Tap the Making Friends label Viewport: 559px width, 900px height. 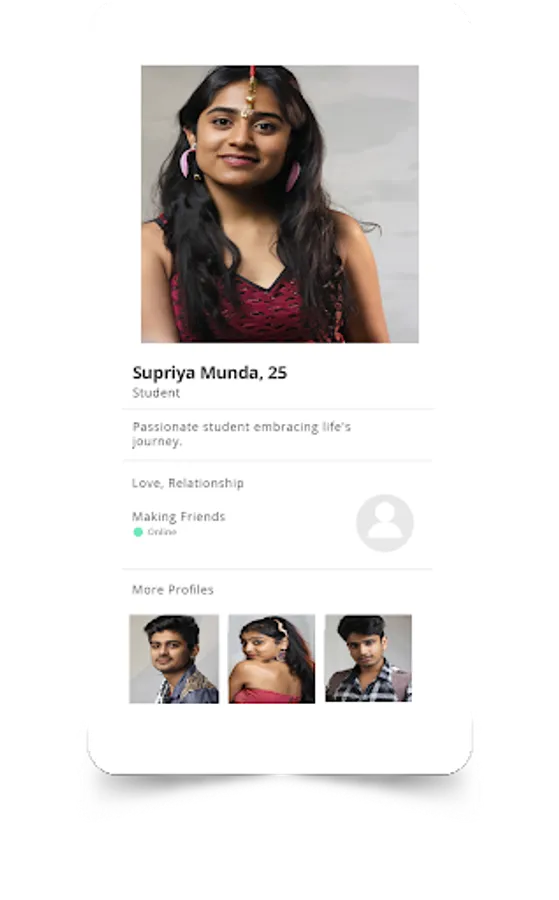click(x=178, y=517)
